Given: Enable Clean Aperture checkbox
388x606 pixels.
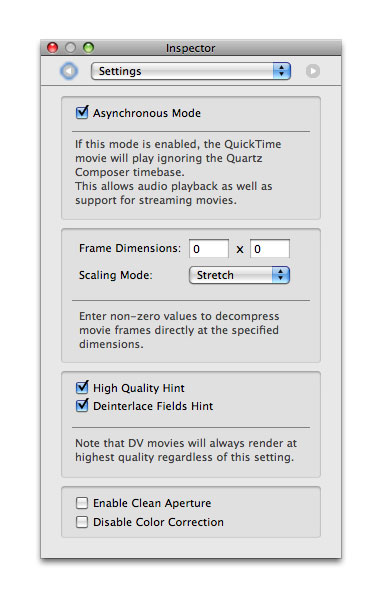Looking at the screenshot, I should tap(82, 503).
